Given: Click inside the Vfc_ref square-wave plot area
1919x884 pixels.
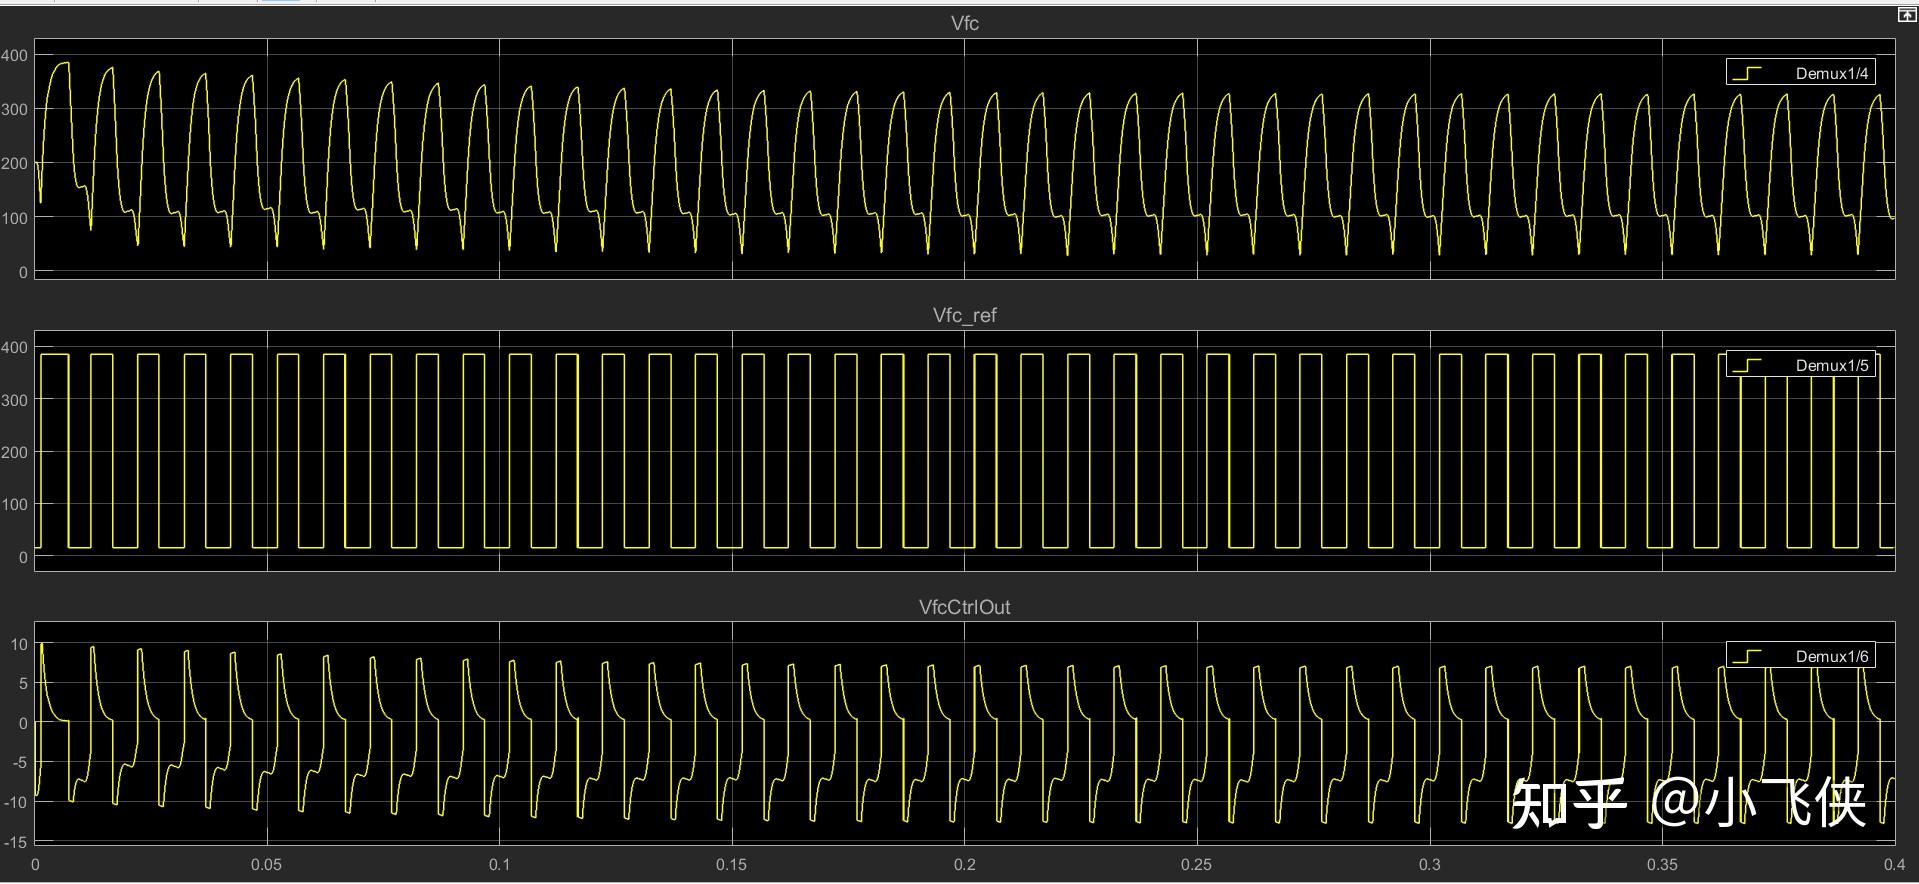Looking at the screenshot, I should pos(965,451).
